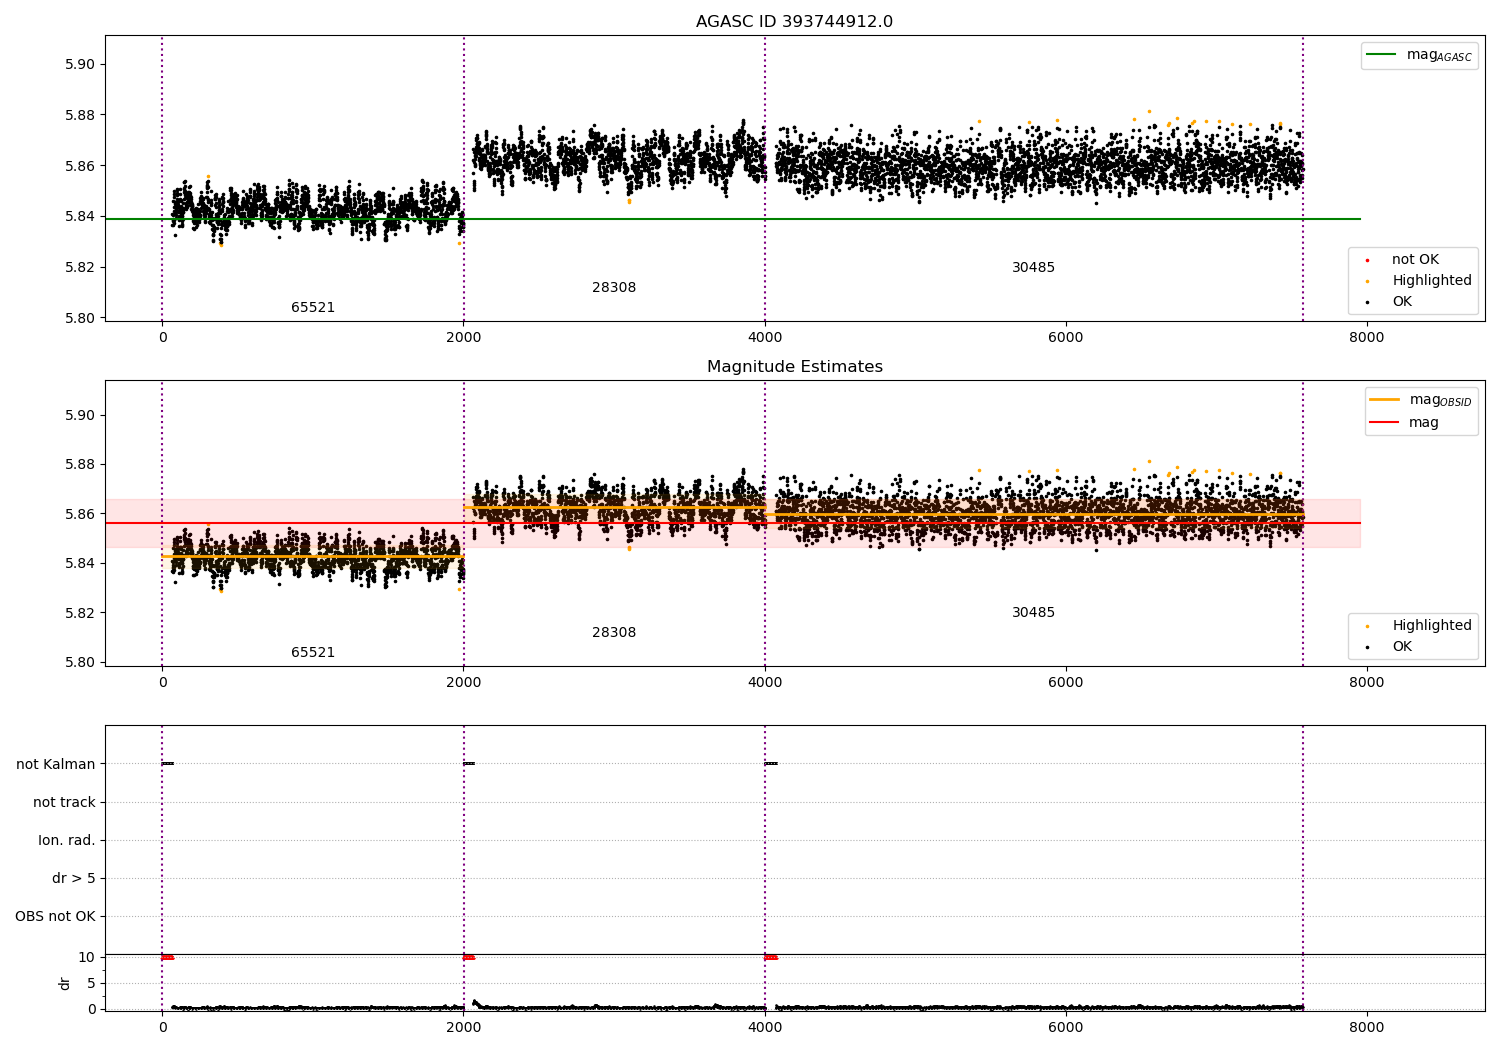Click OBSID label 65521 in top plot
The height and width of the screenshot is (1050, 1500).
pos(313,308)
